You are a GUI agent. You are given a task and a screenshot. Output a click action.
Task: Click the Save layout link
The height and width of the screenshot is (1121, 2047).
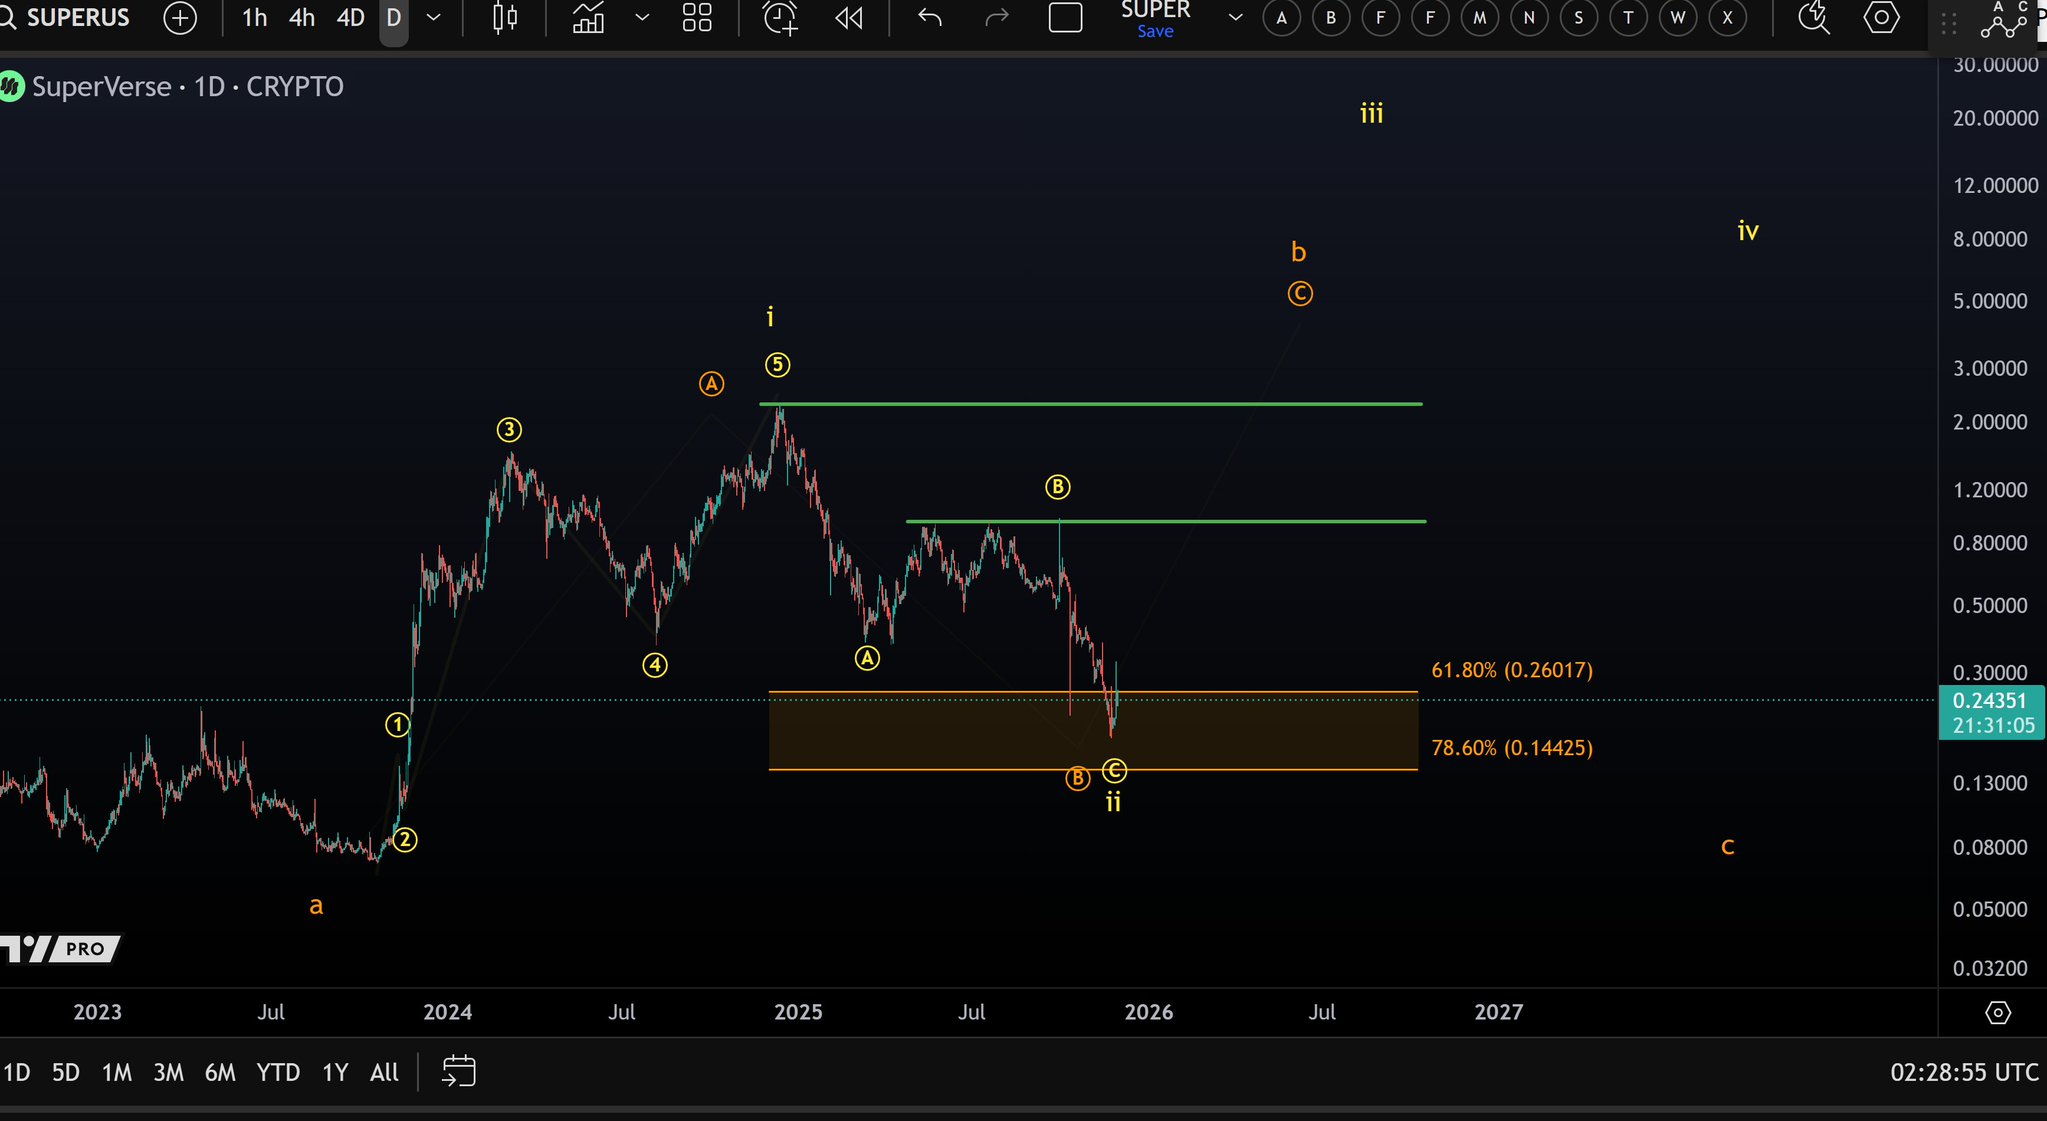coord(1155,32)
